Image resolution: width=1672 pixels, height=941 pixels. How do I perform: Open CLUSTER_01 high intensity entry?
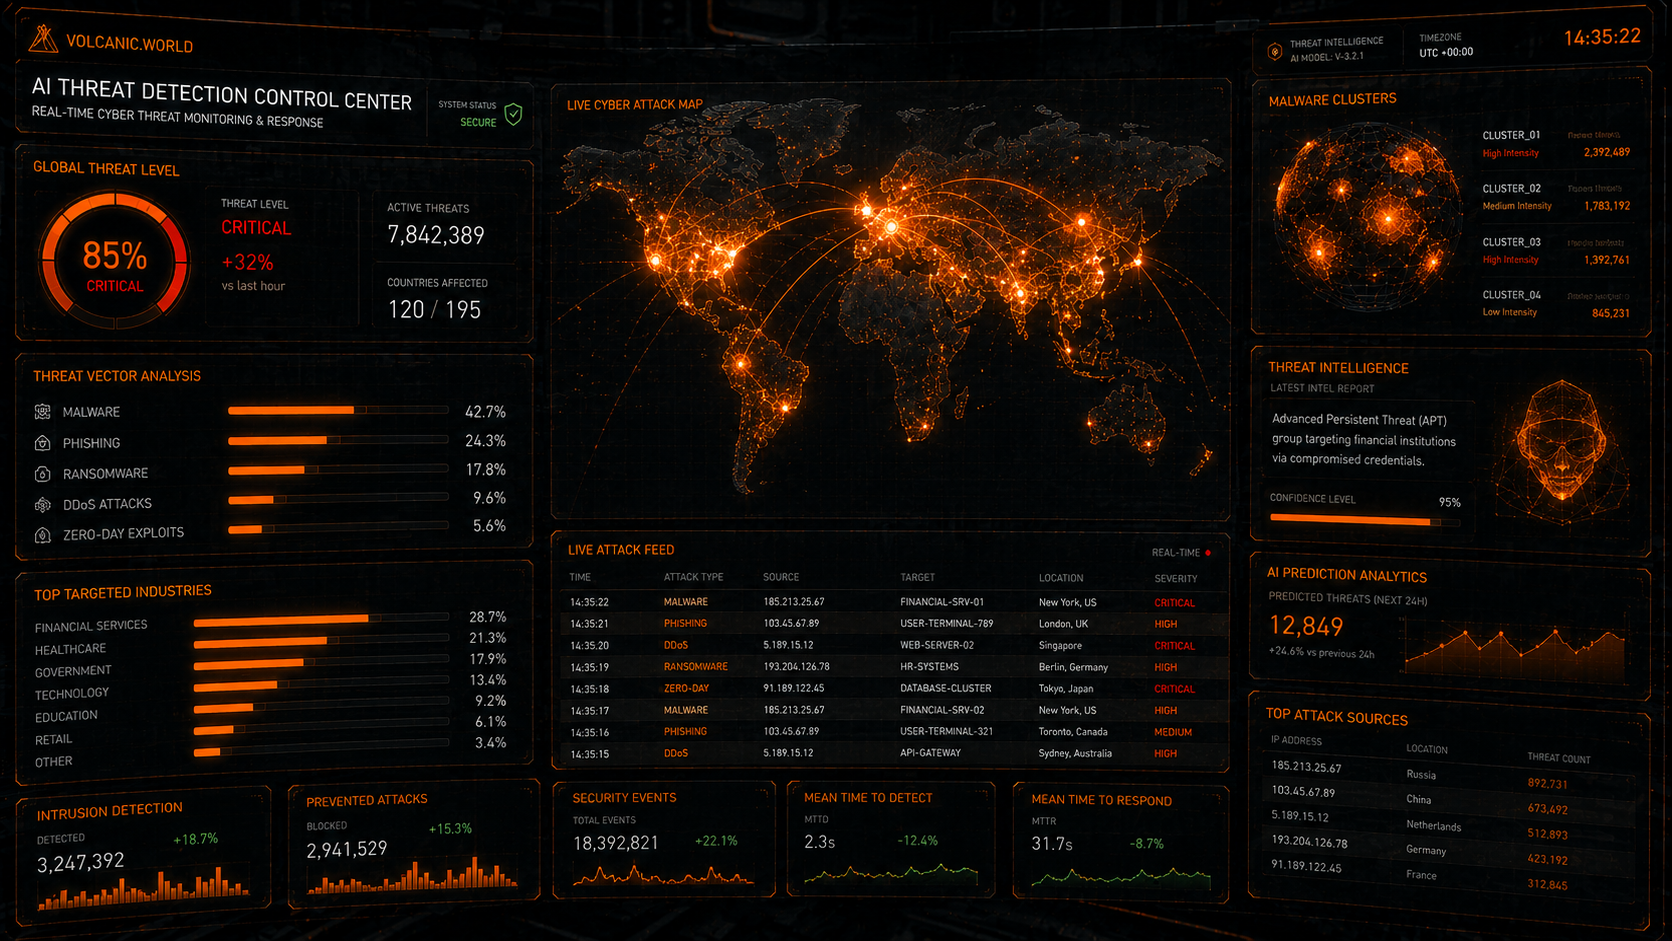pos(1556,144)
